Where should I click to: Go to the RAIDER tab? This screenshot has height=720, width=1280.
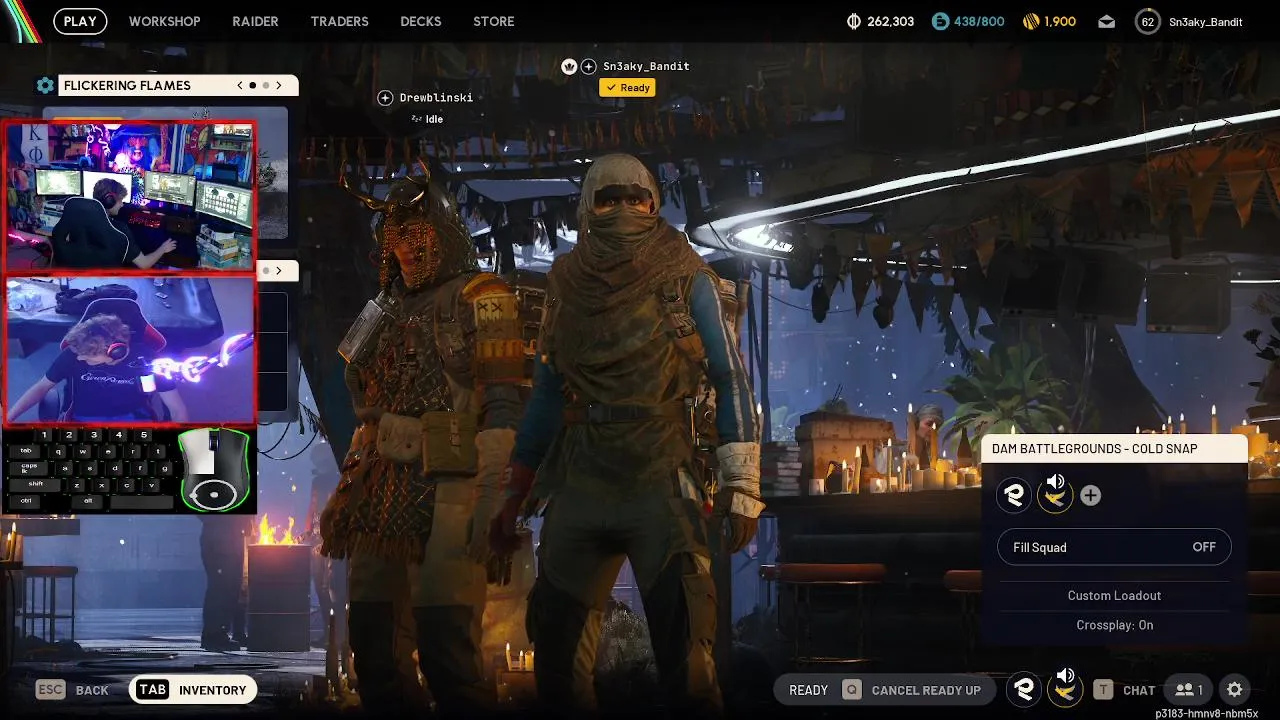pos(255,21)
